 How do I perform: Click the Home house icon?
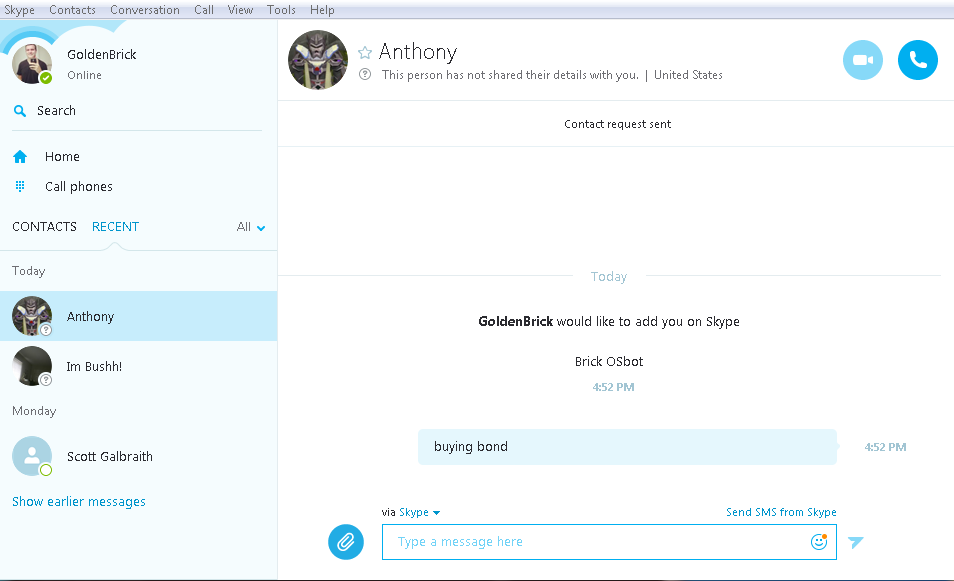20,157
